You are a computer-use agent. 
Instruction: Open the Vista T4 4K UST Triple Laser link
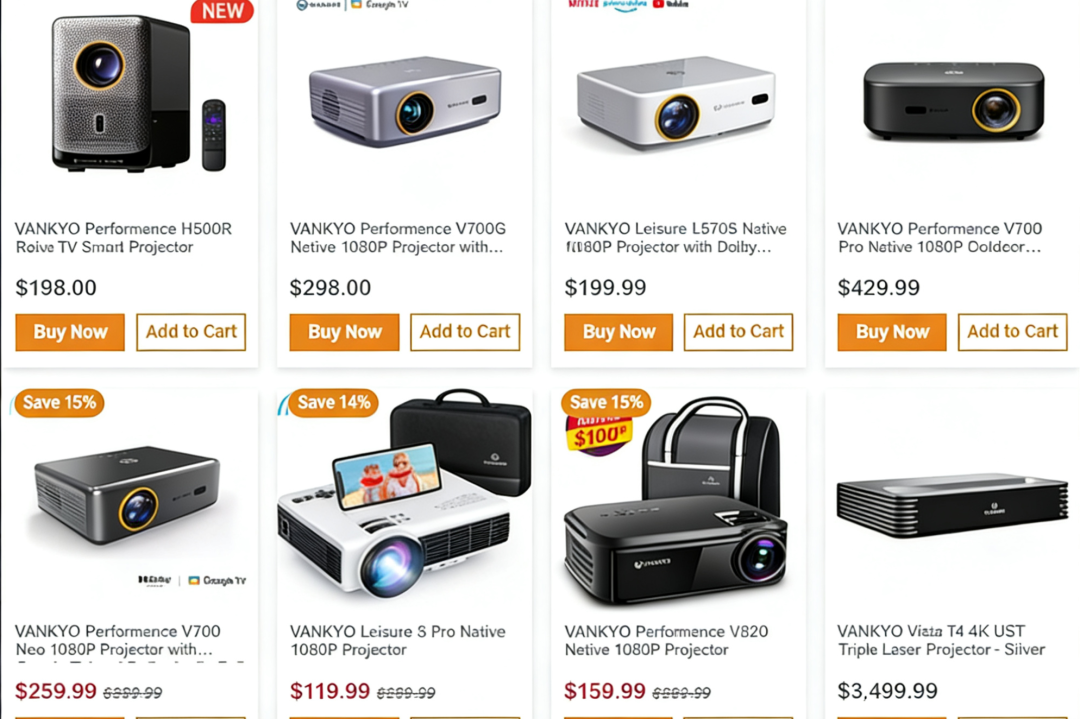click(941, 640)
